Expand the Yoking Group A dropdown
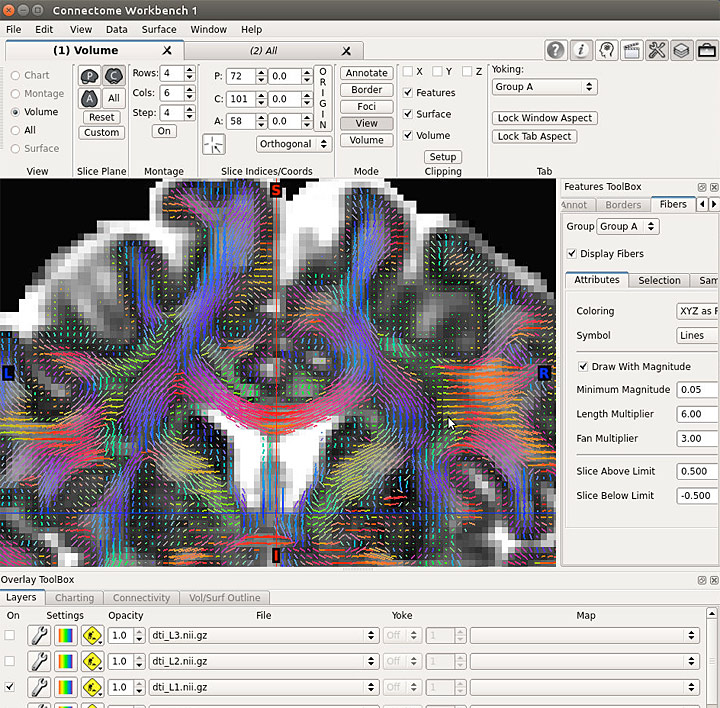This screenshot has width=720, height=708. (544, 87)
